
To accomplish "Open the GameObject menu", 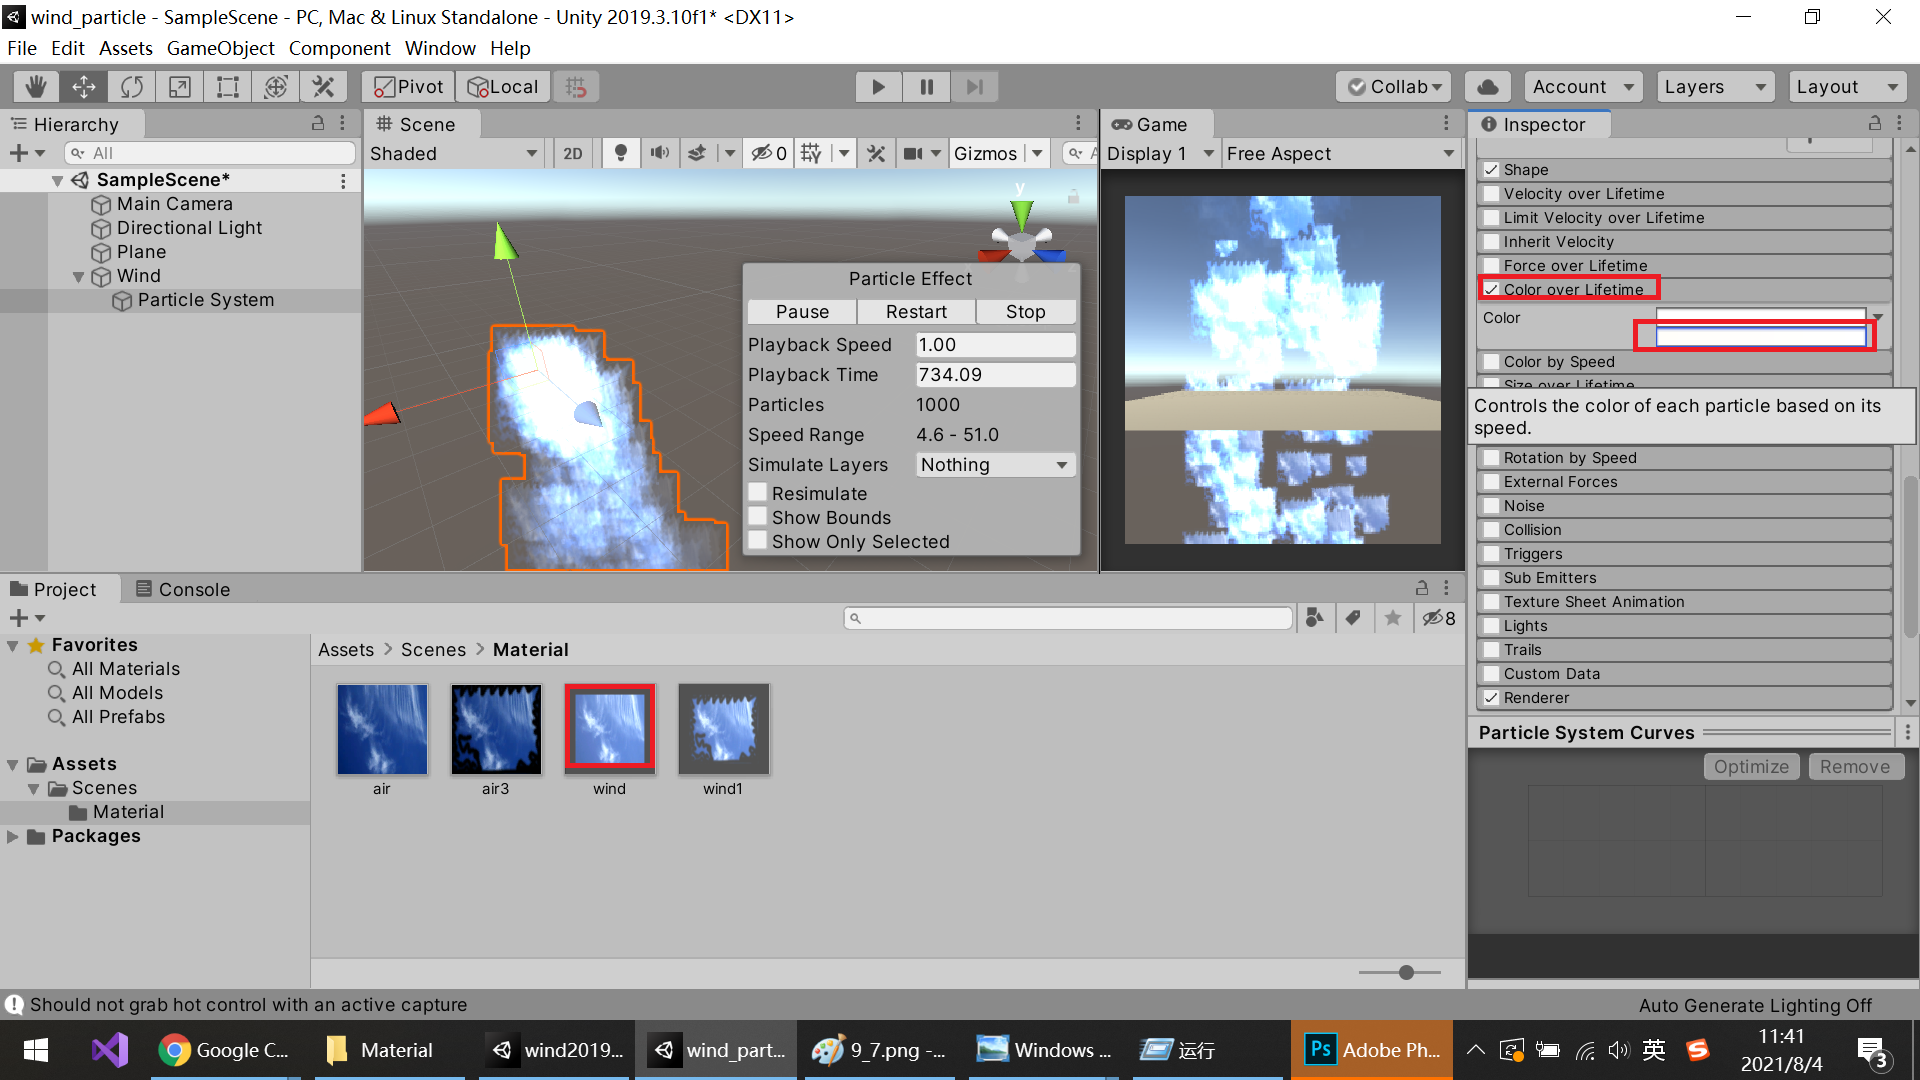I will pyautogui.click(x=220, y=48).
